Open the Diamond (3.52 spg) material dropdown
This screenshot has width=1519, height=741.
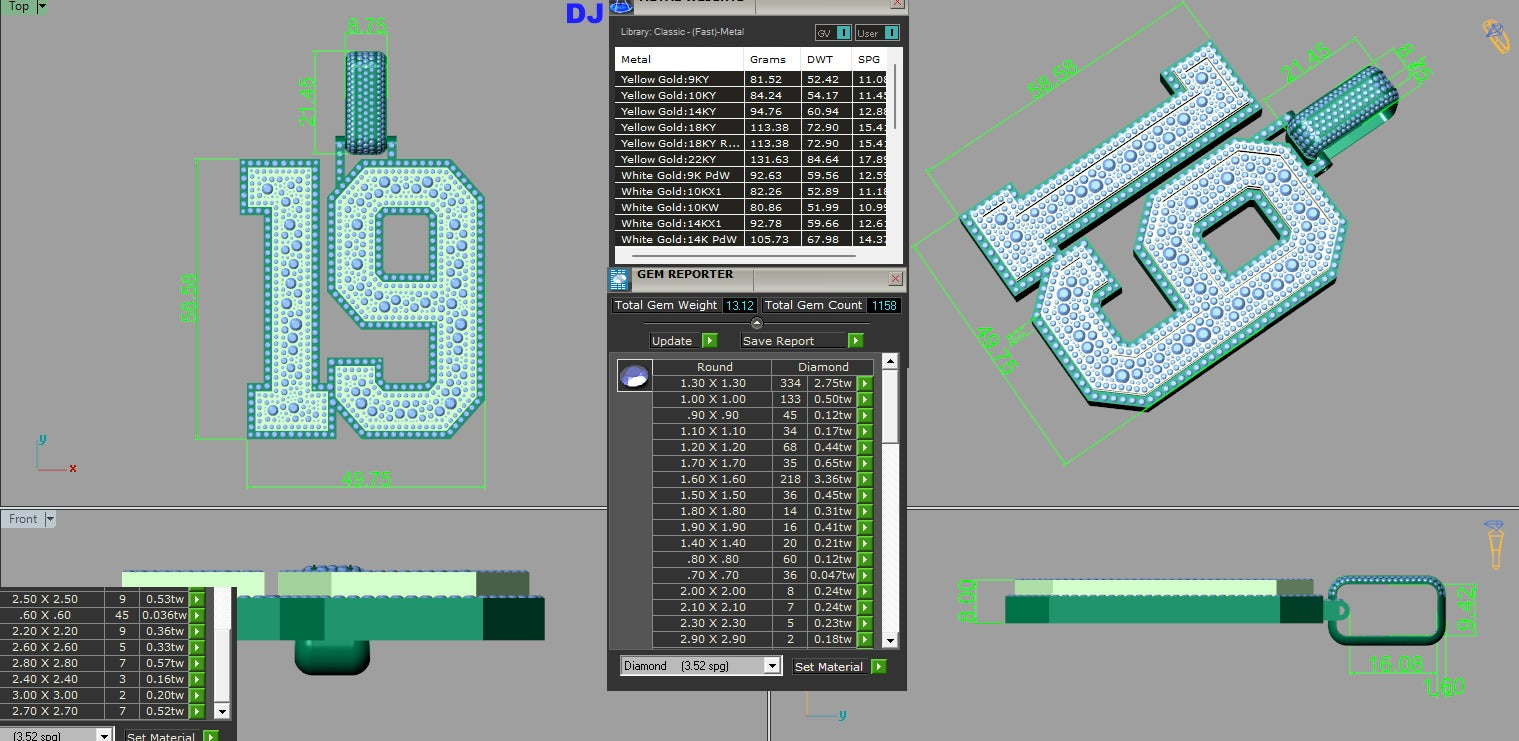[771, 666]
